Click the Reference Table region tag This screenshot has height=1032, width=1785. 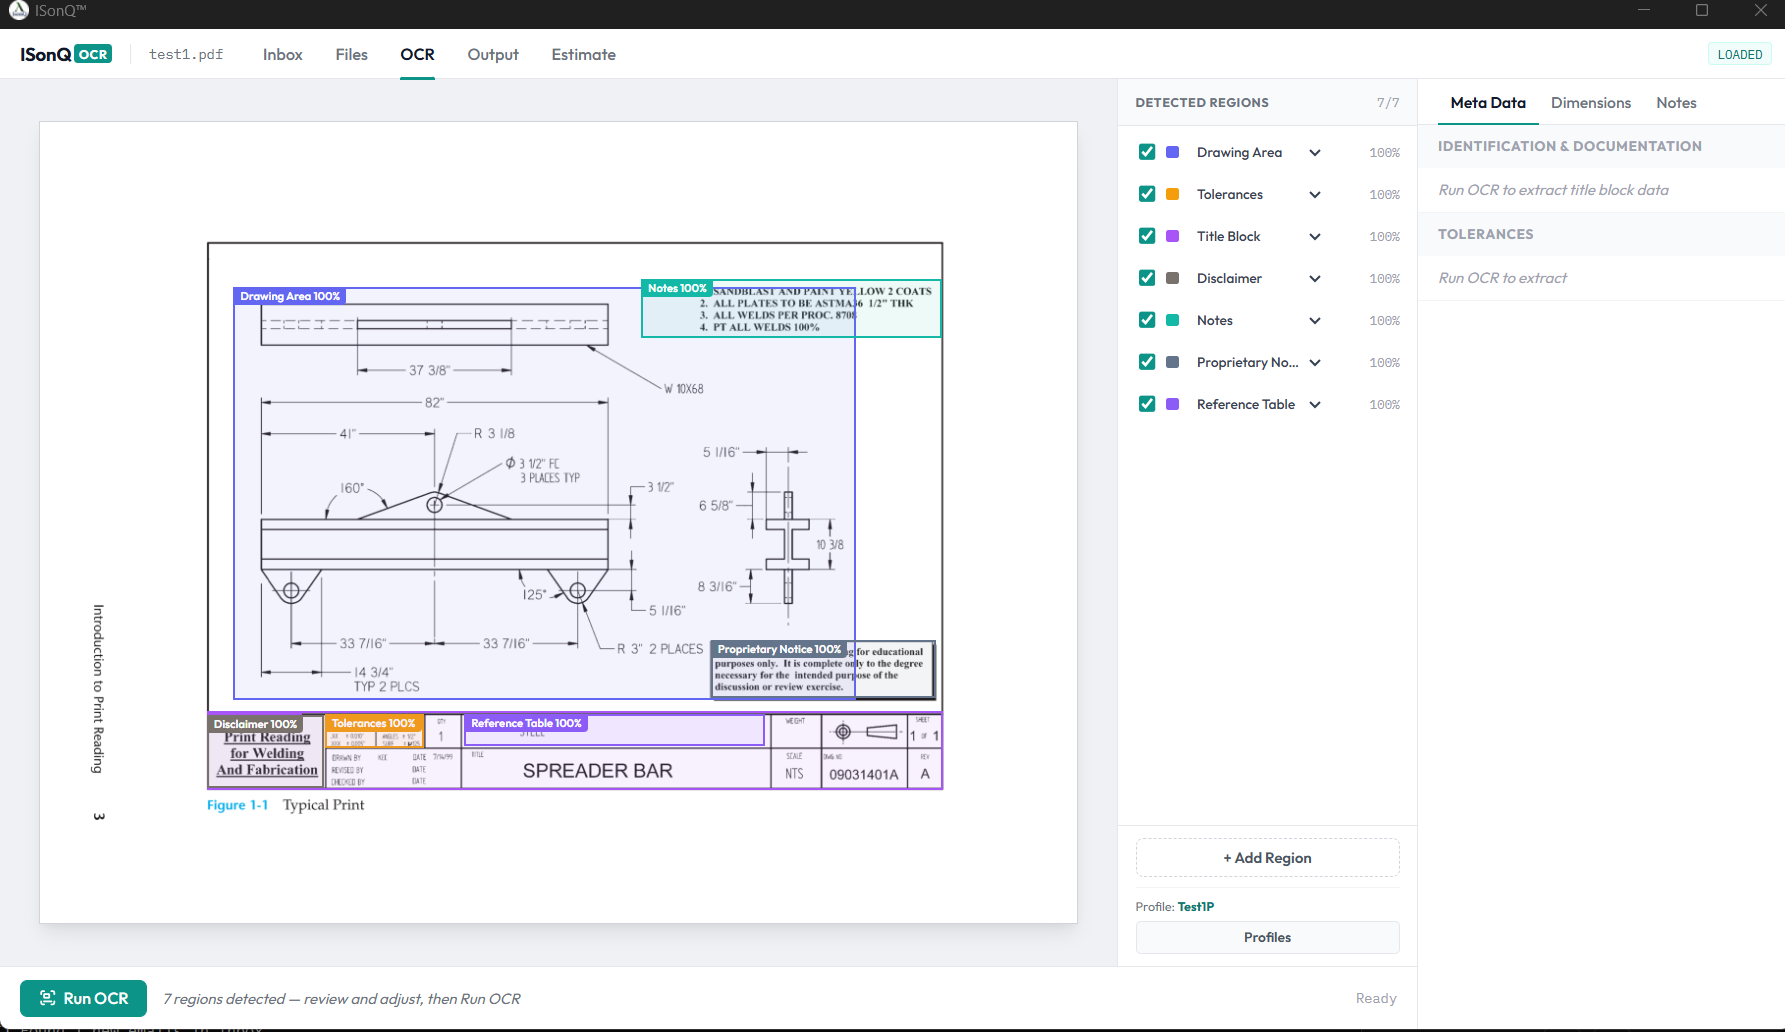point(526,723)
